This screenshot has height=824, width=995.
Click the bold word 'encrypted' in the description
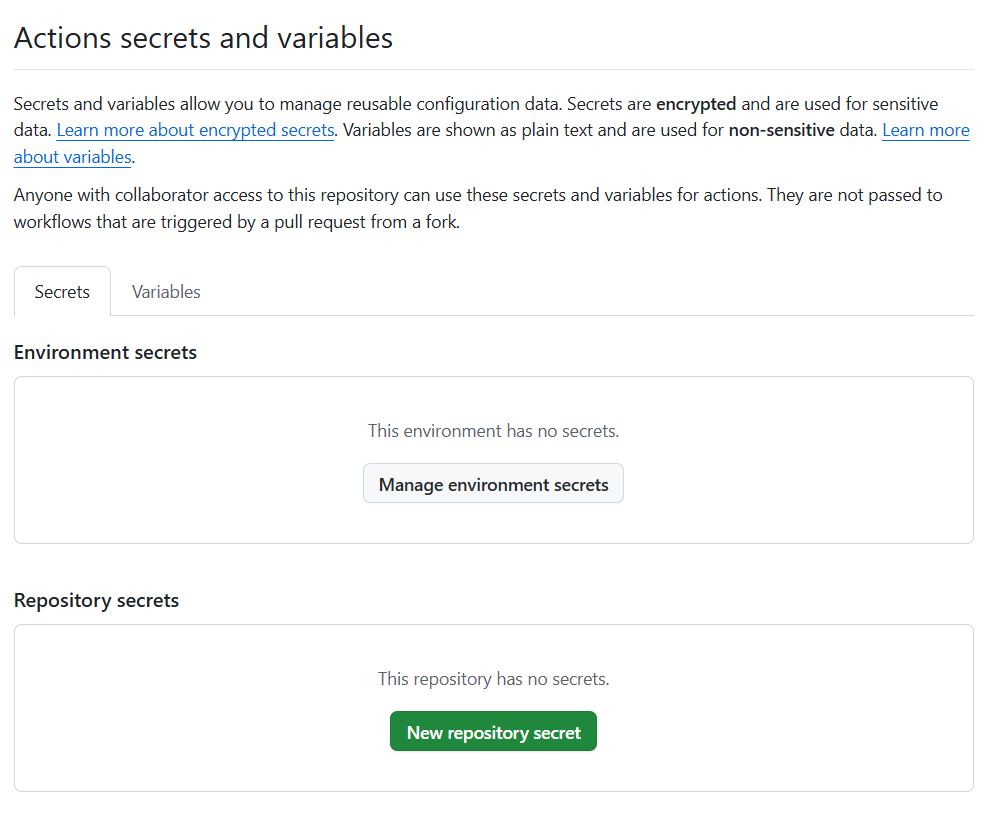pos(696,104)
